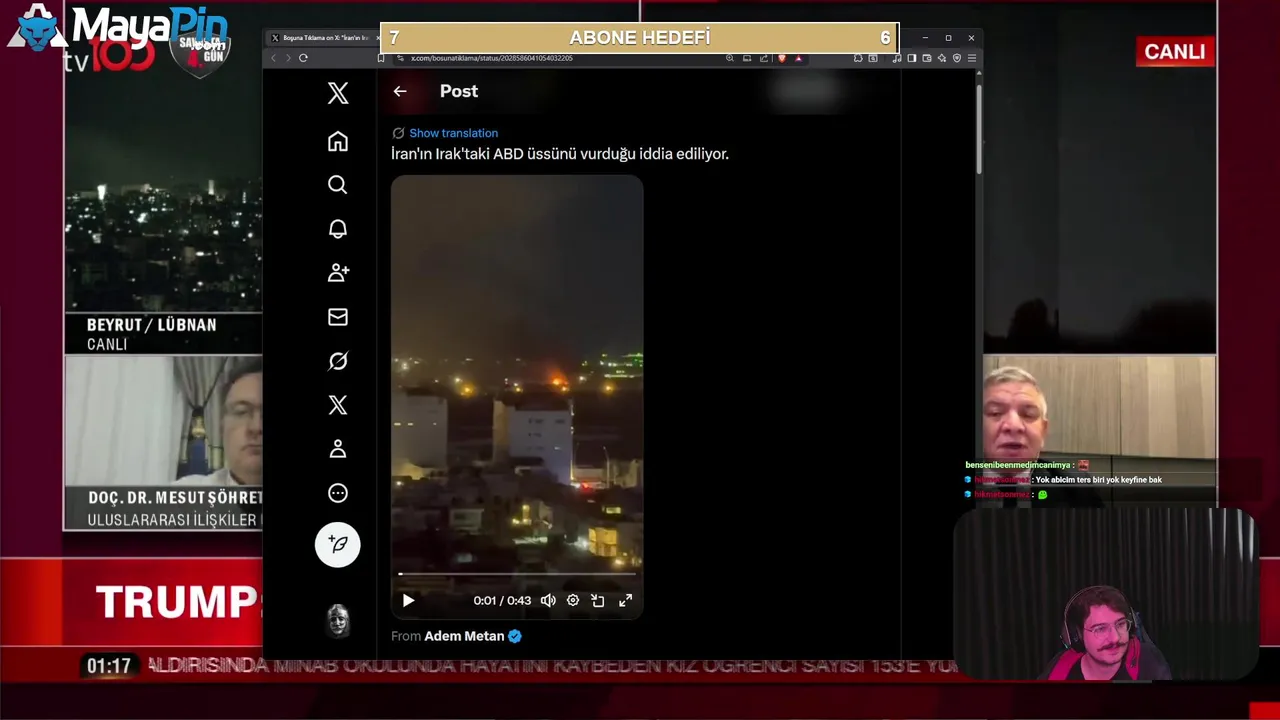The image size is (1280, 720).
Task: Click the X logo in the sidebar
Action: (x=338, y=93)
